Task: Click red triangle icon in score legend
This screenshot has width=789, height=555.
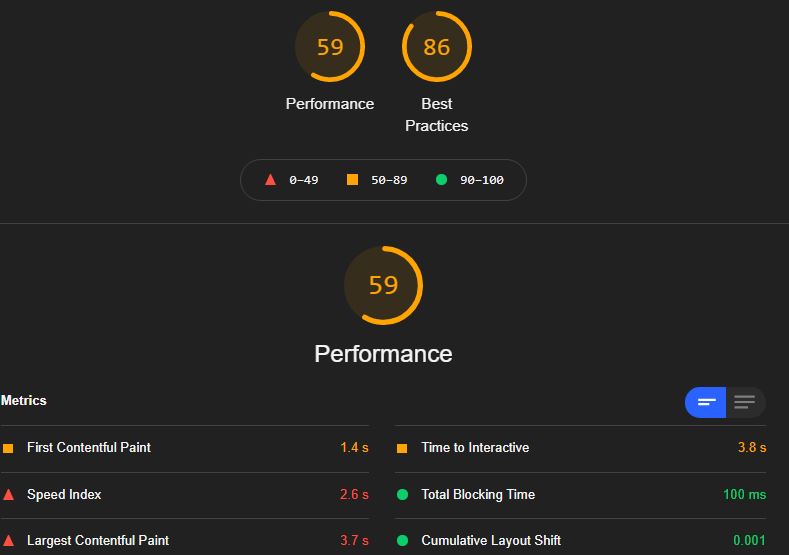Action: 270,180
